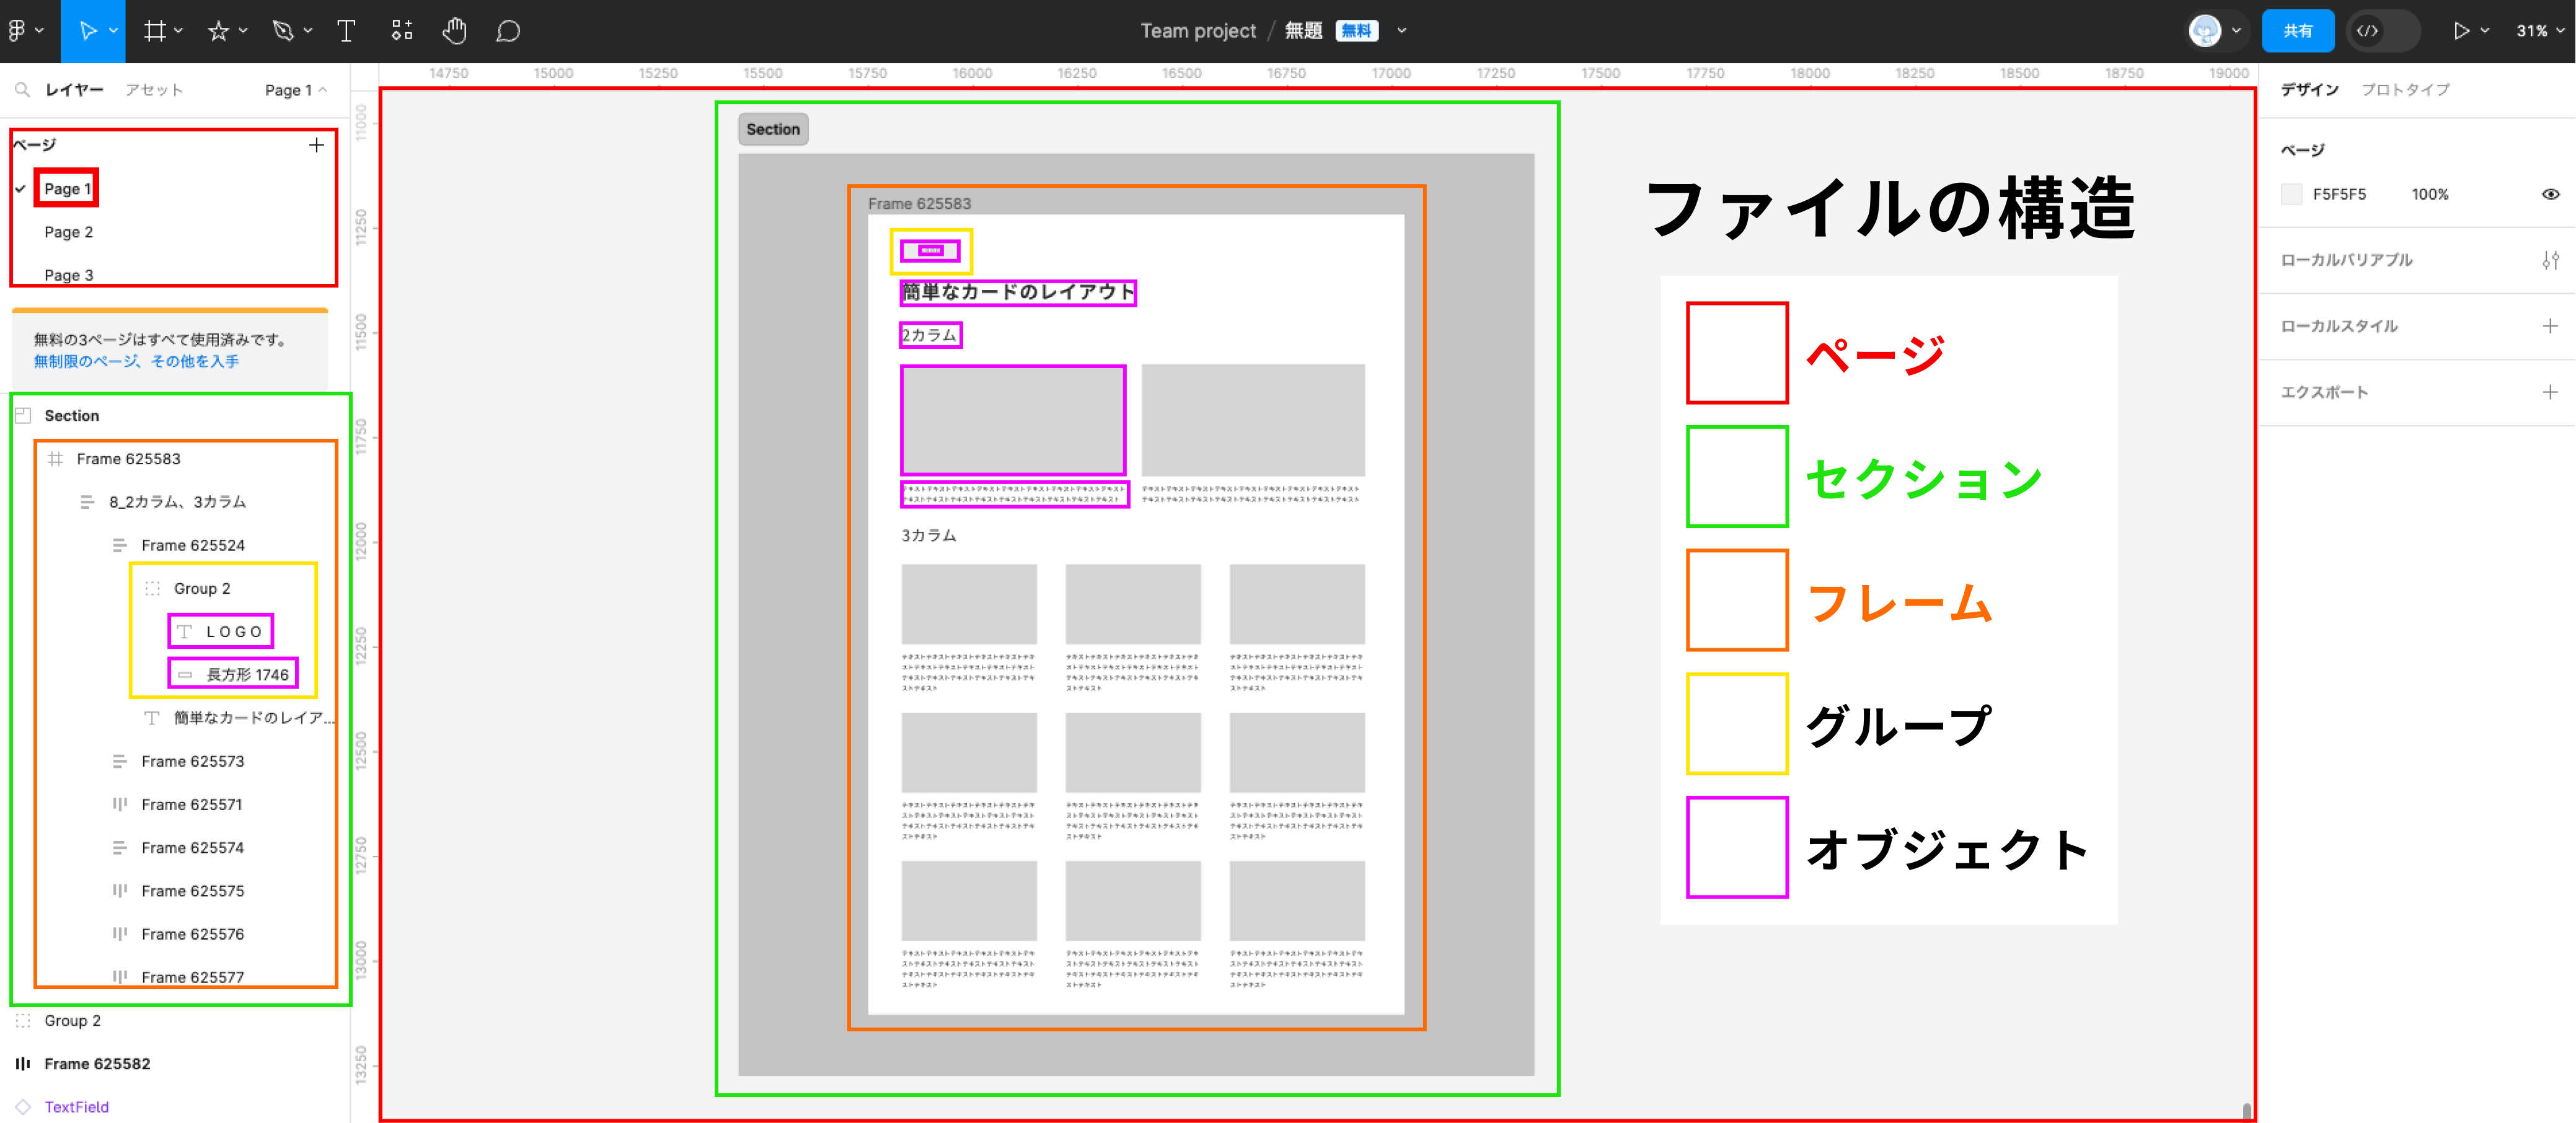
Task: Select the Frame tool
Action: [x=154, y=31]
